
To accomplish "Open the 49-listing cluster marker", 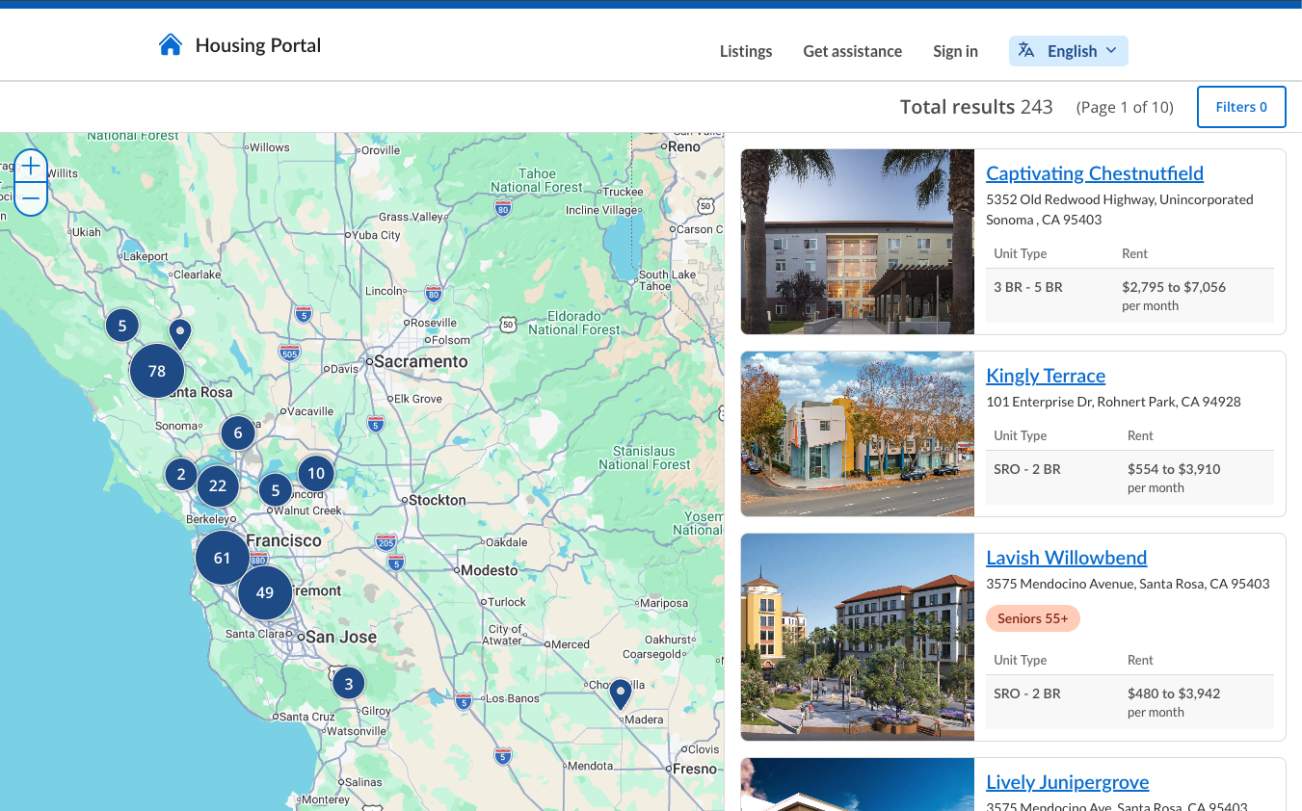I will (x=265, y=593).
